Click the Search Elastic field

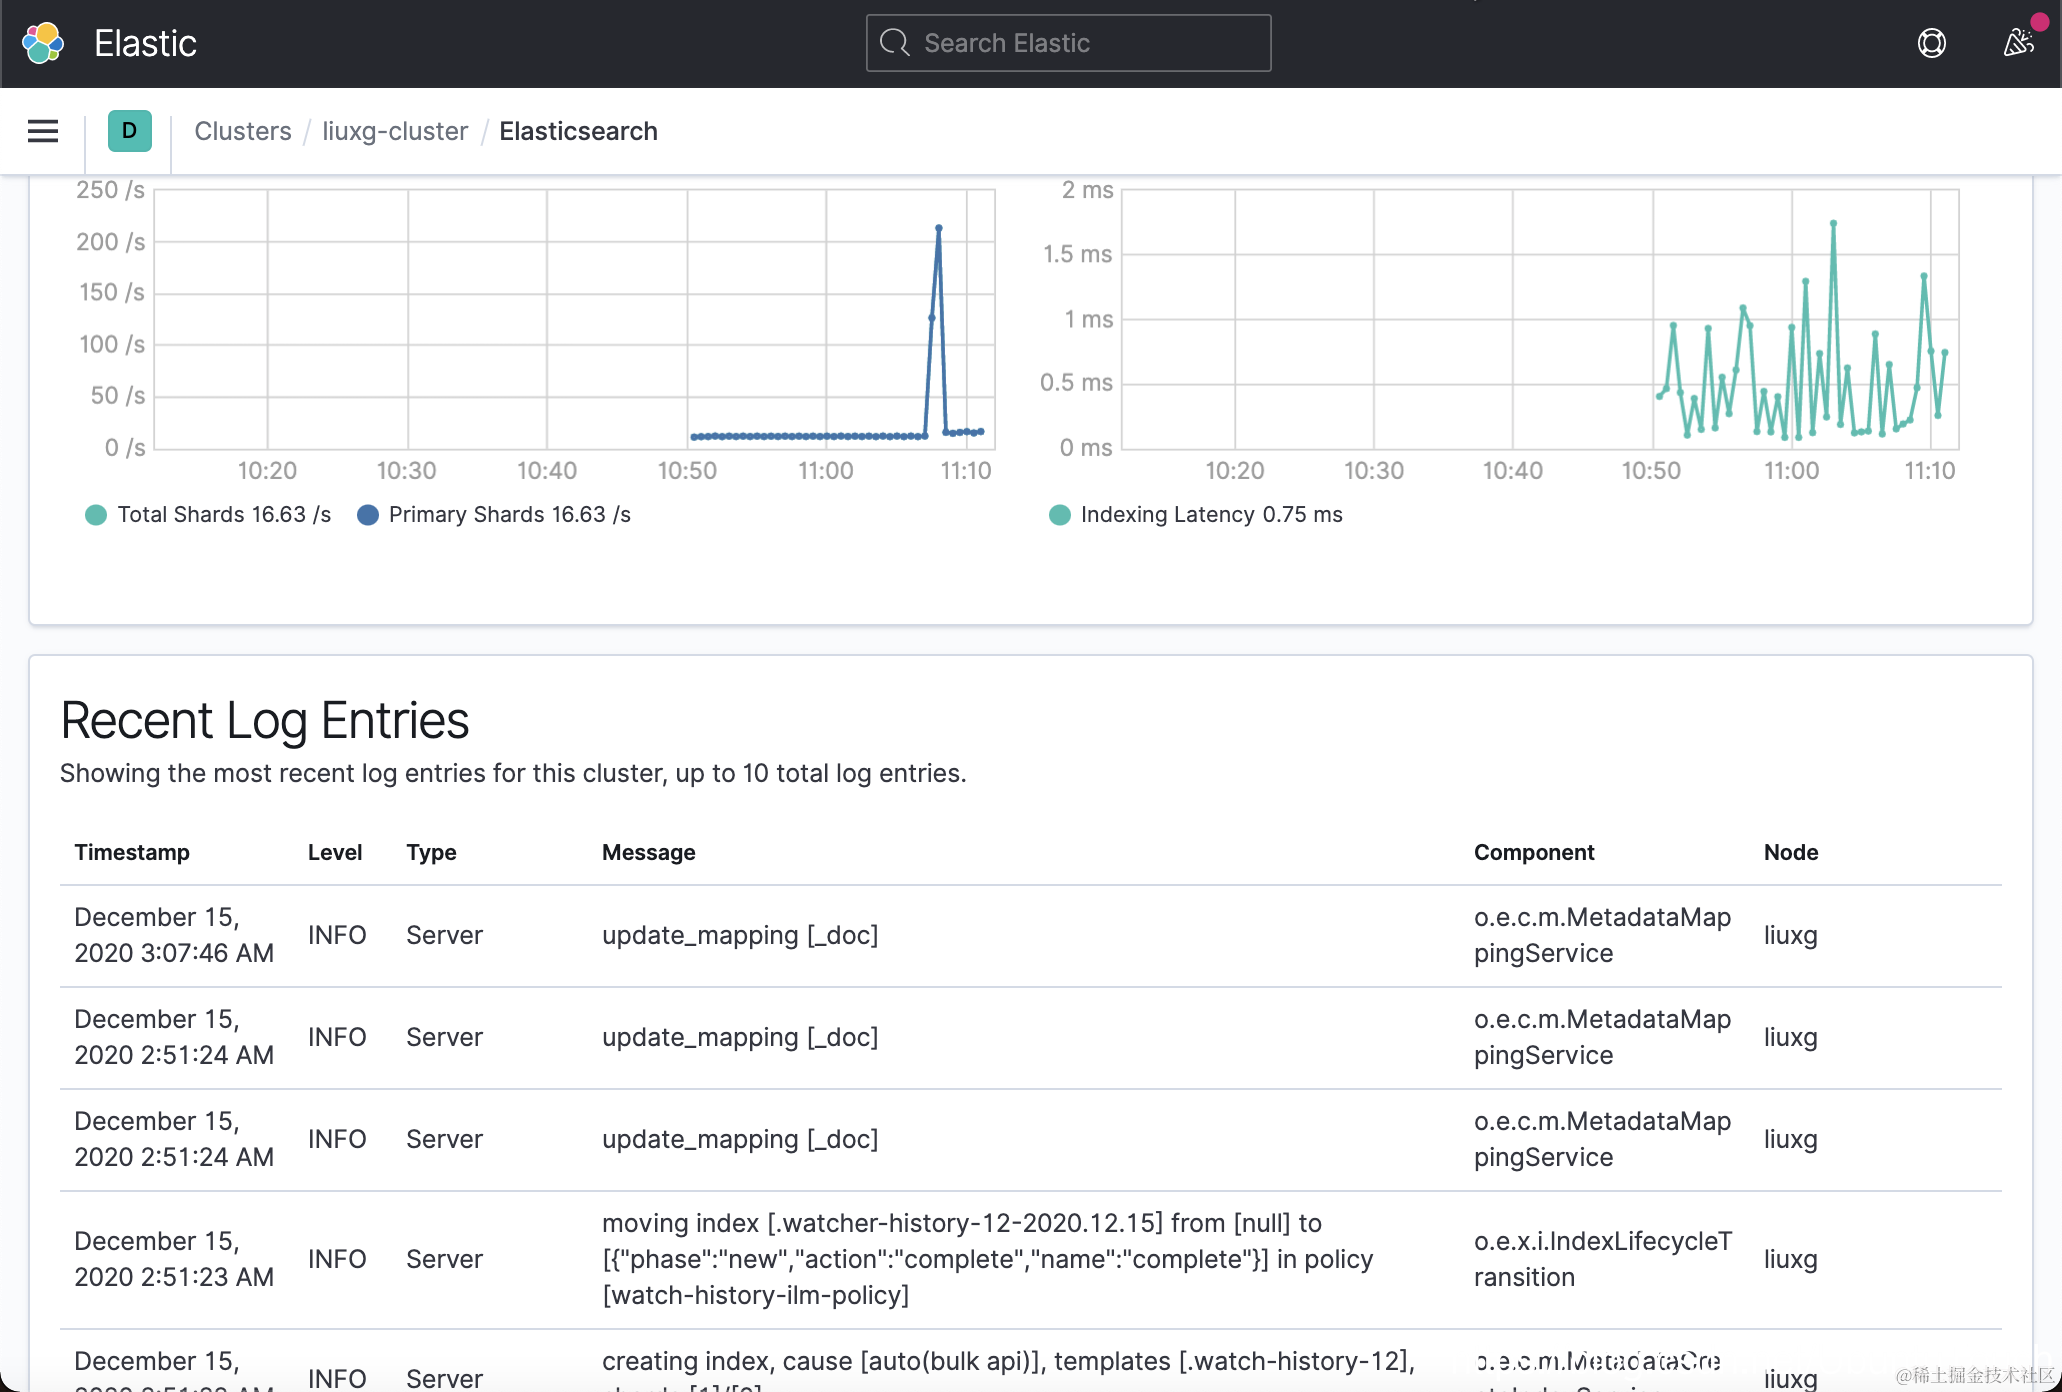(1069, 43)
